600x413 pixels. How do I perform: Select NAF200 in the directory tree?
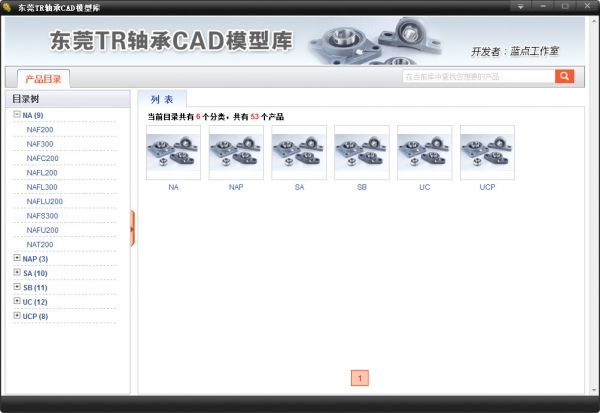pyautogui.click(x=40, y=130)
